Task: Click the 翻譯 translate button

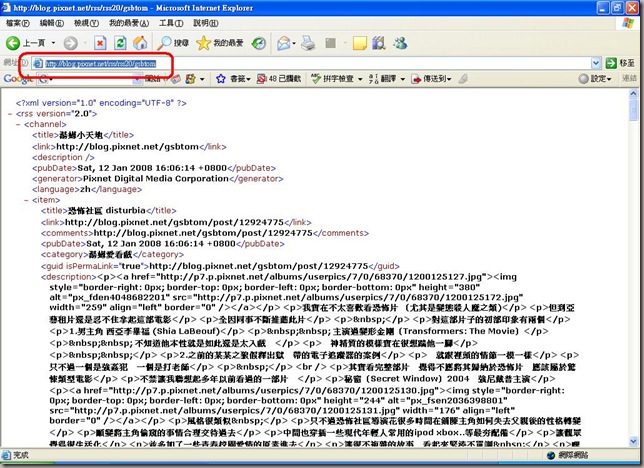Action: [383, 78]
